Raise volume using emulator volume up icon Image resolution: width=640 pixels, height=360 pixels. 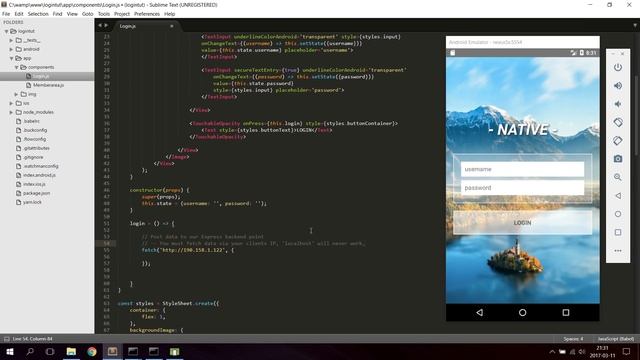(x=618, y=86)
